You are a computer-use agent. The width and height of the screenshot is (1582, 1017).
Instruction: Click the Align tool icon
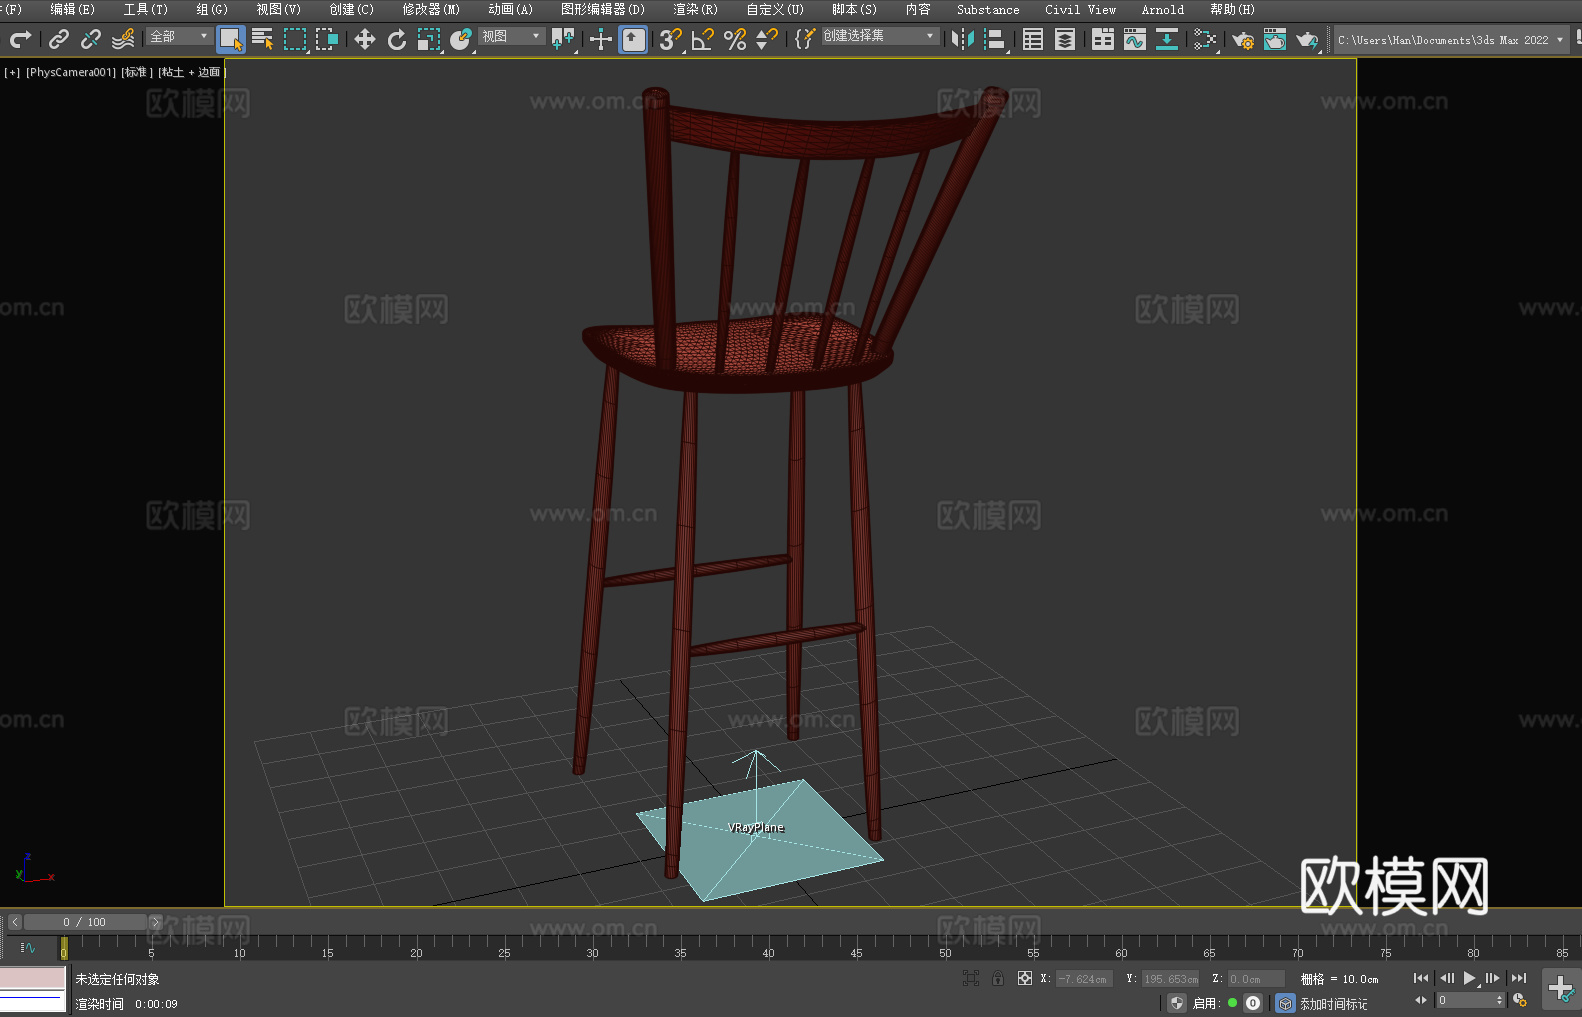(x=995, y=39)
